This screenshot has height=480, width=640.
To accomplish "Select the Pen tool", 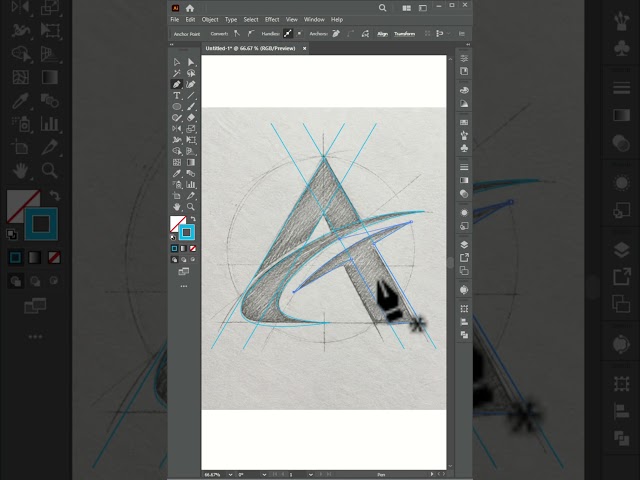I will 177,84.
